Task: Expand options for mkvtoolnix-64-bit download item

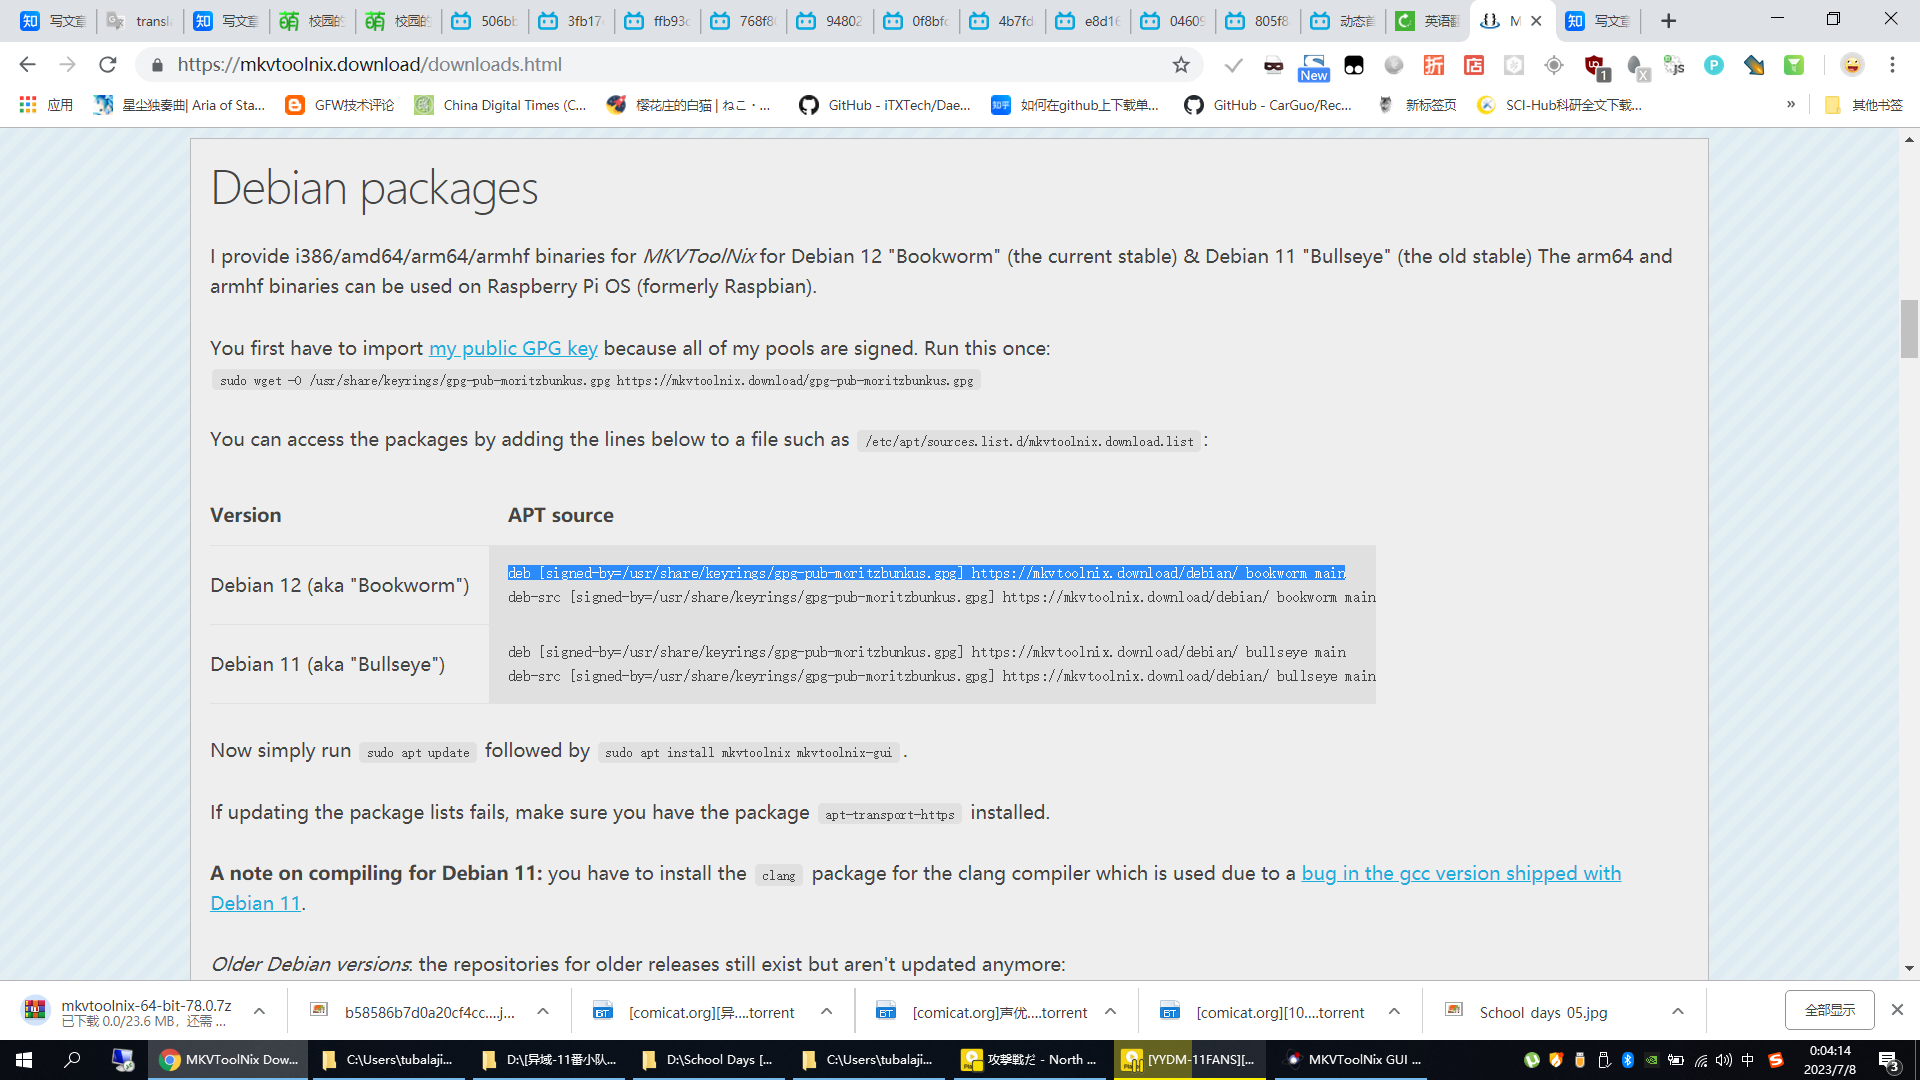Action: click(259, 1011)
